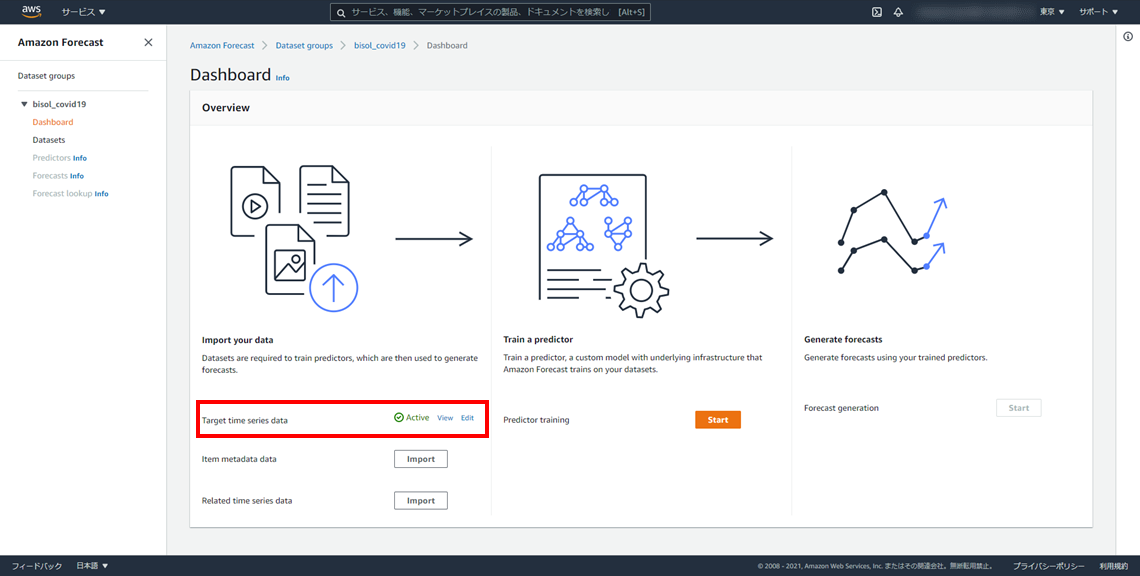Screen dimensions: 1140x576
Task: Open the CloudShell terminal icon
Action: pos(876,12)
